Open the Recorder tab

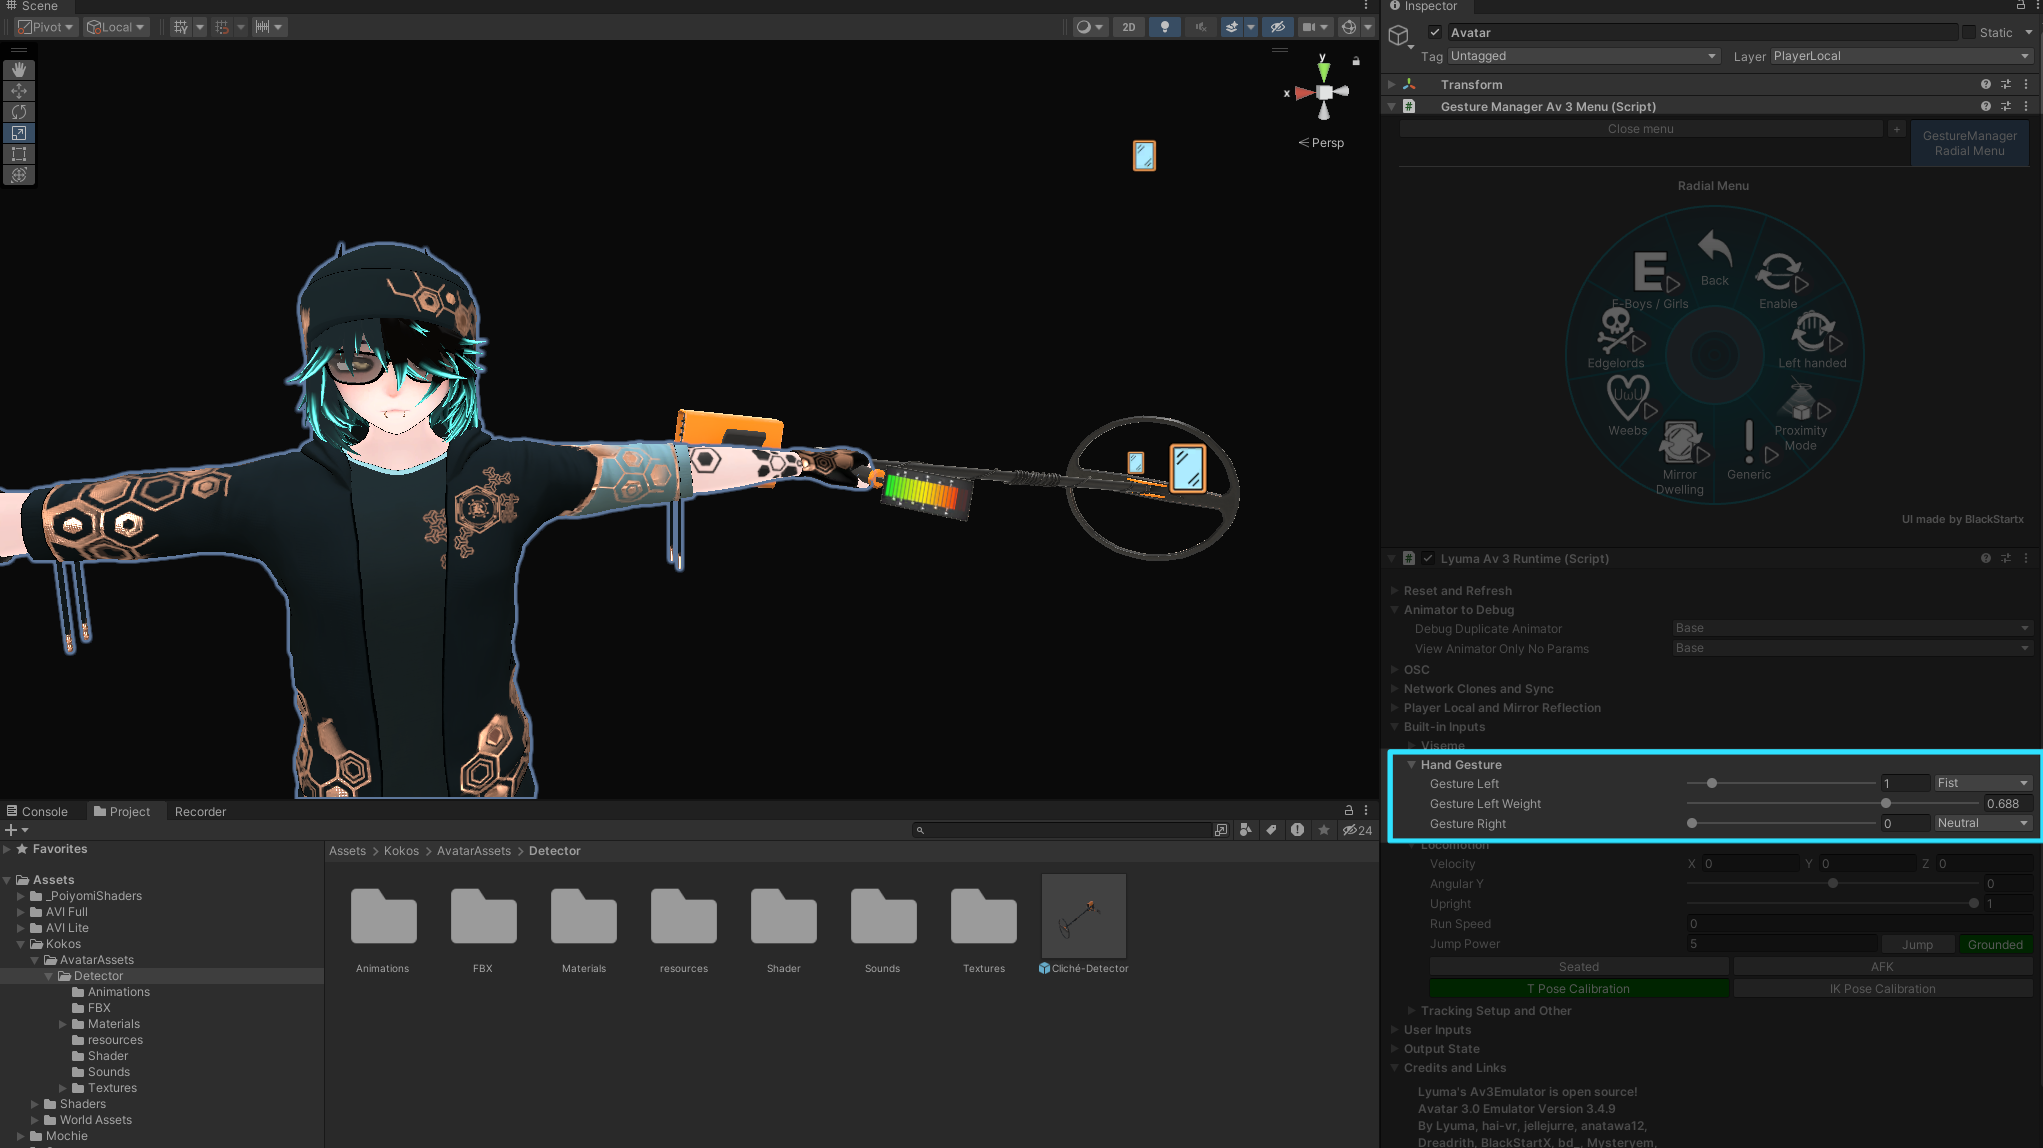pyautogui.click(x=200, y=811)
